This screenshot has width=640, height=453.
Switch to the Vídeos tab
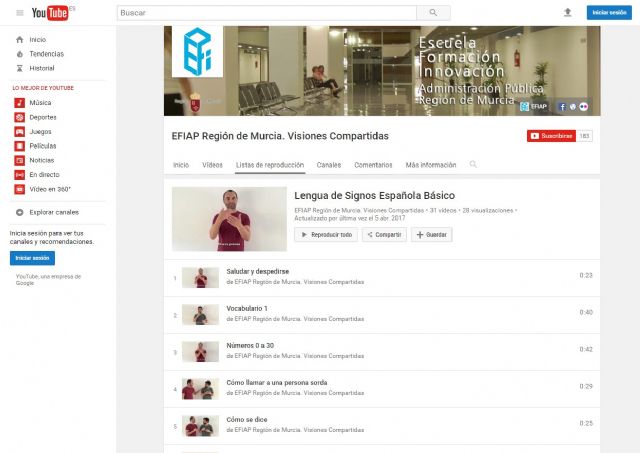click(x=212, y=164)
